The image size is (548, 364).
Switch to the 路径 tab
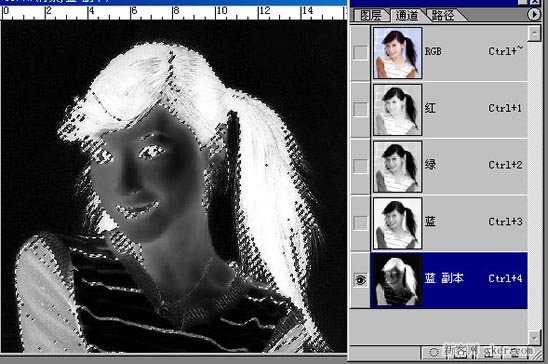point(444,15)
